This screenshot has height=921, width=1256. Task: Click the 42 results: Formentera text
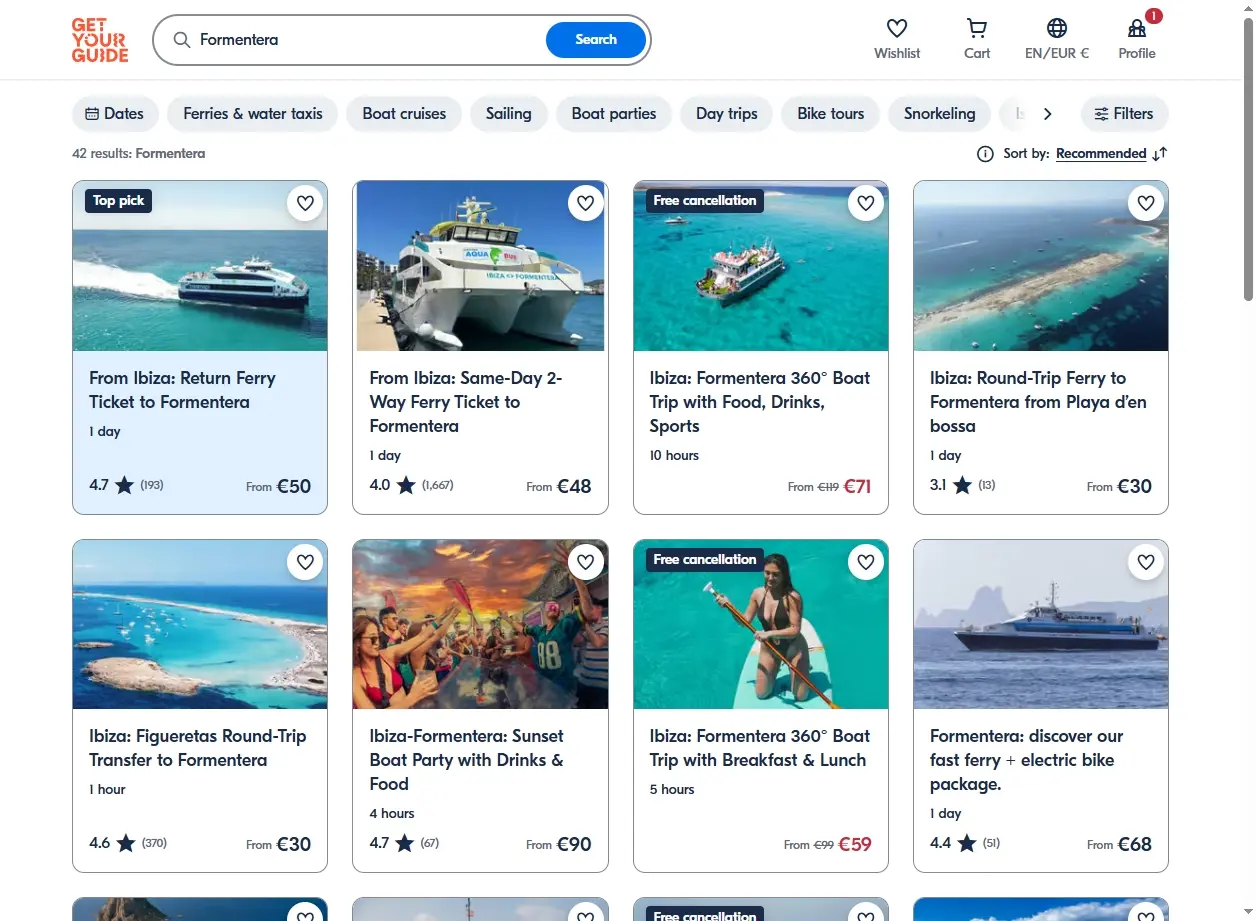tap(138, 154)
